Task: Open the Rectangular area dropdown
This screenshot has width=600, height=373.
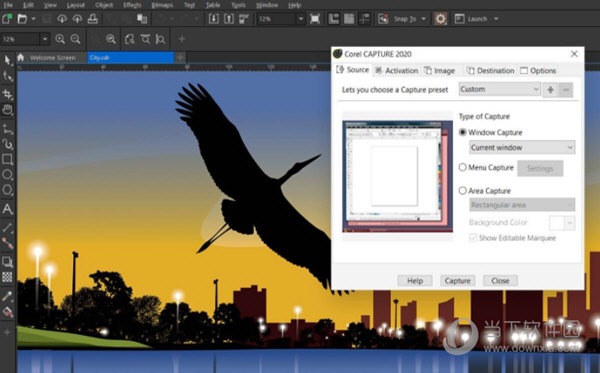Action: [x=522, y=205]
